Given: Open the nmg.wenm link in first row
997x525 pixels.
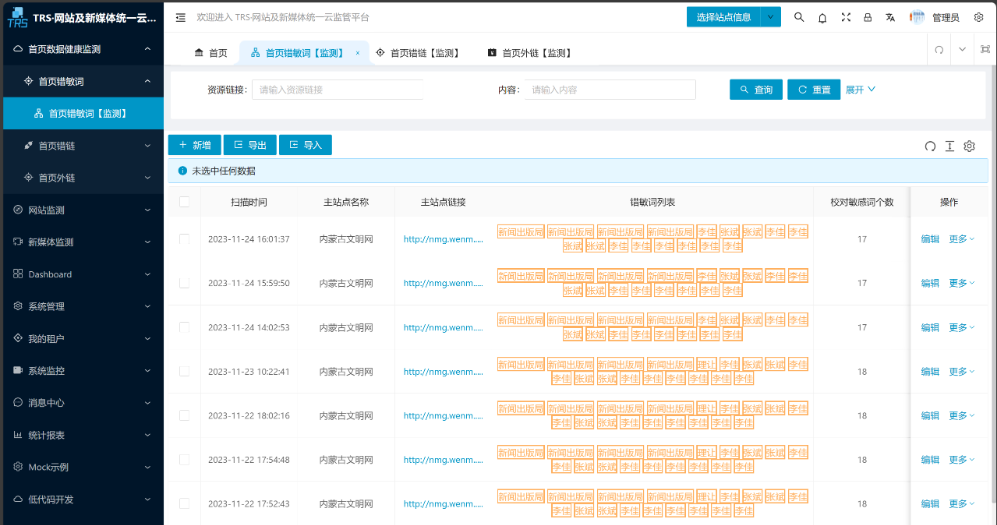Looking at the screenshot, I should click(x=442, y=239).
